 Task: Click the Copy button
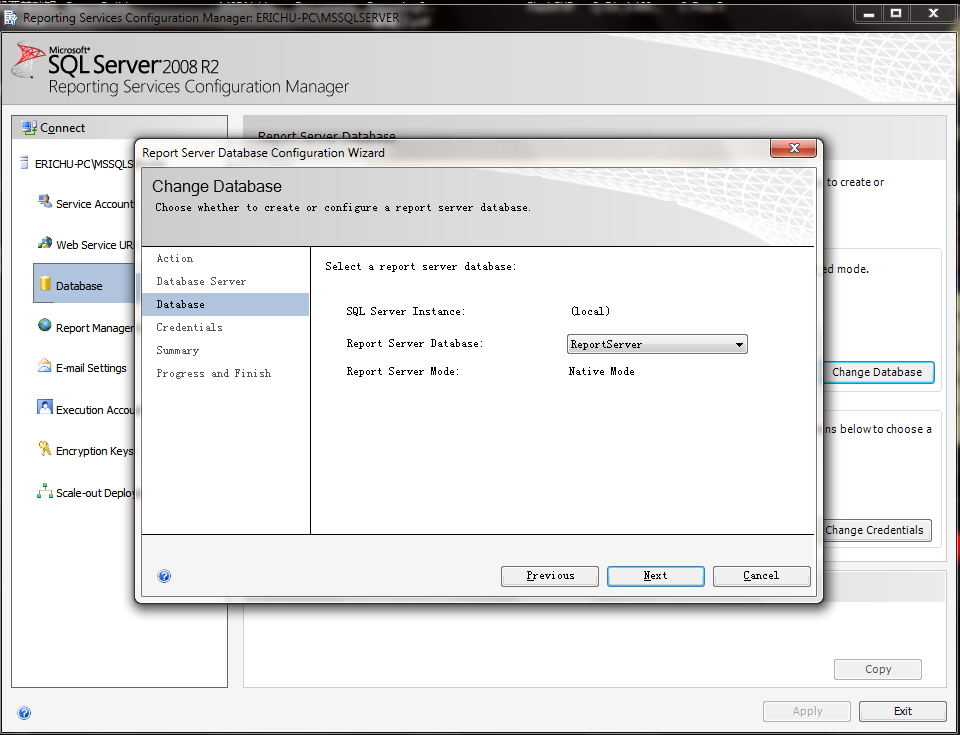point(878,669)
